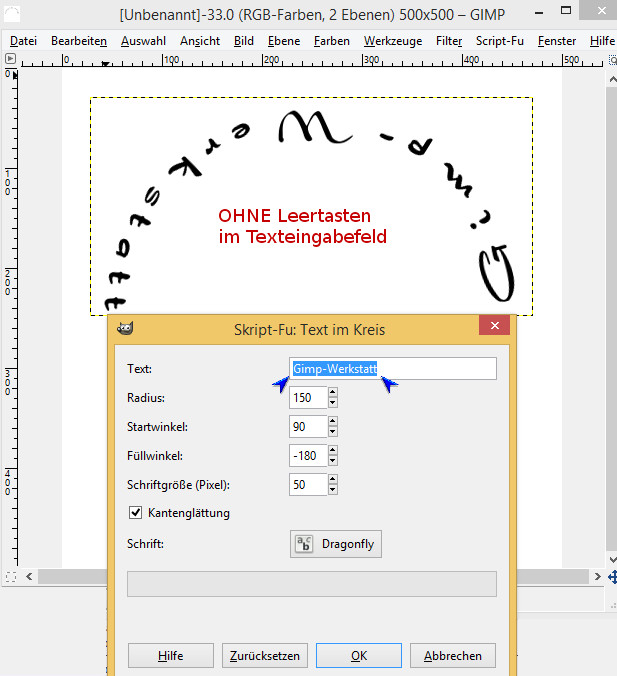
Task: Open the Bearbeiten menu
Action: pos(79,41)
